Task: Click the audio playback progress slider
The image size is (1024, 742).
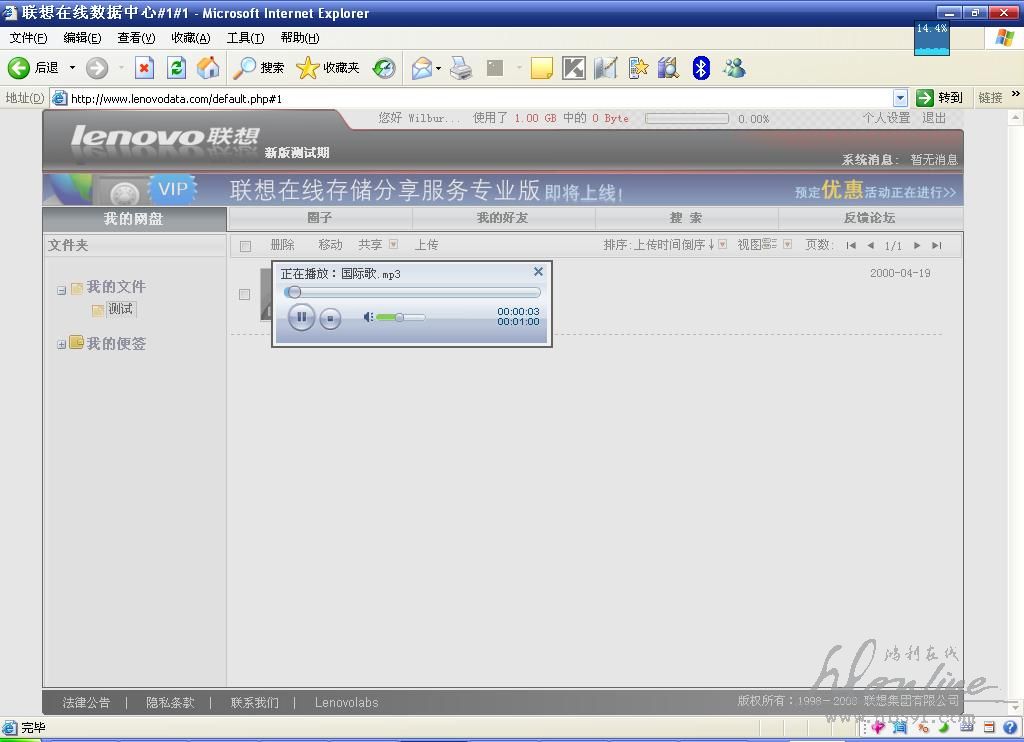Action: point(412,292)
